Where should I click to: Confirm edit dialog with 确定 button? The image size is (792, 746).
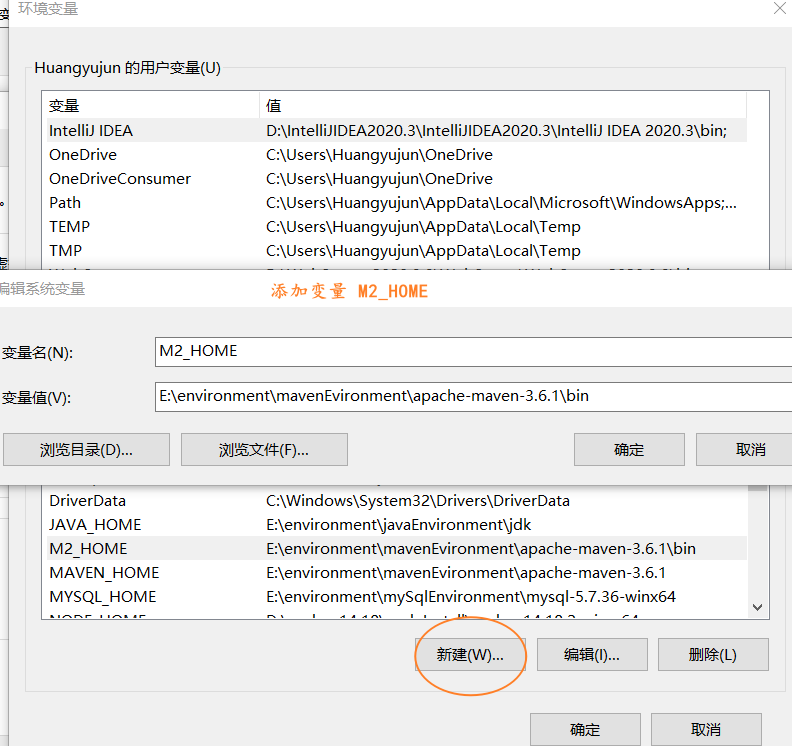629,450
